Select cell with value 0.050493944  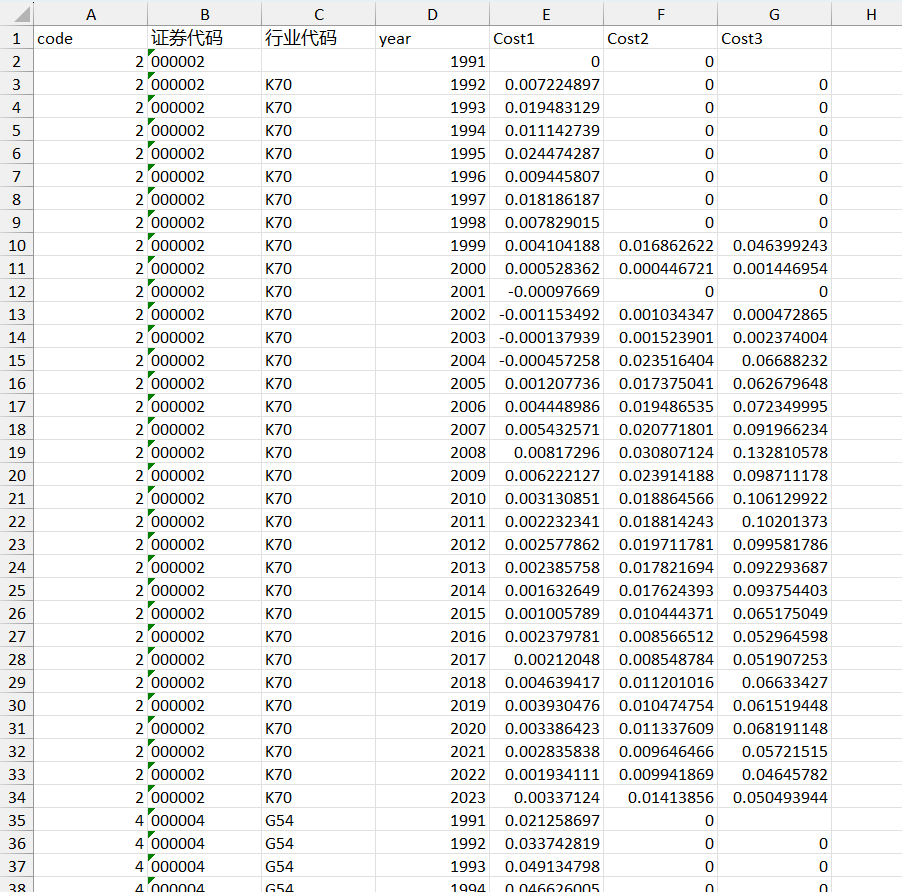(x=774, y=798)
